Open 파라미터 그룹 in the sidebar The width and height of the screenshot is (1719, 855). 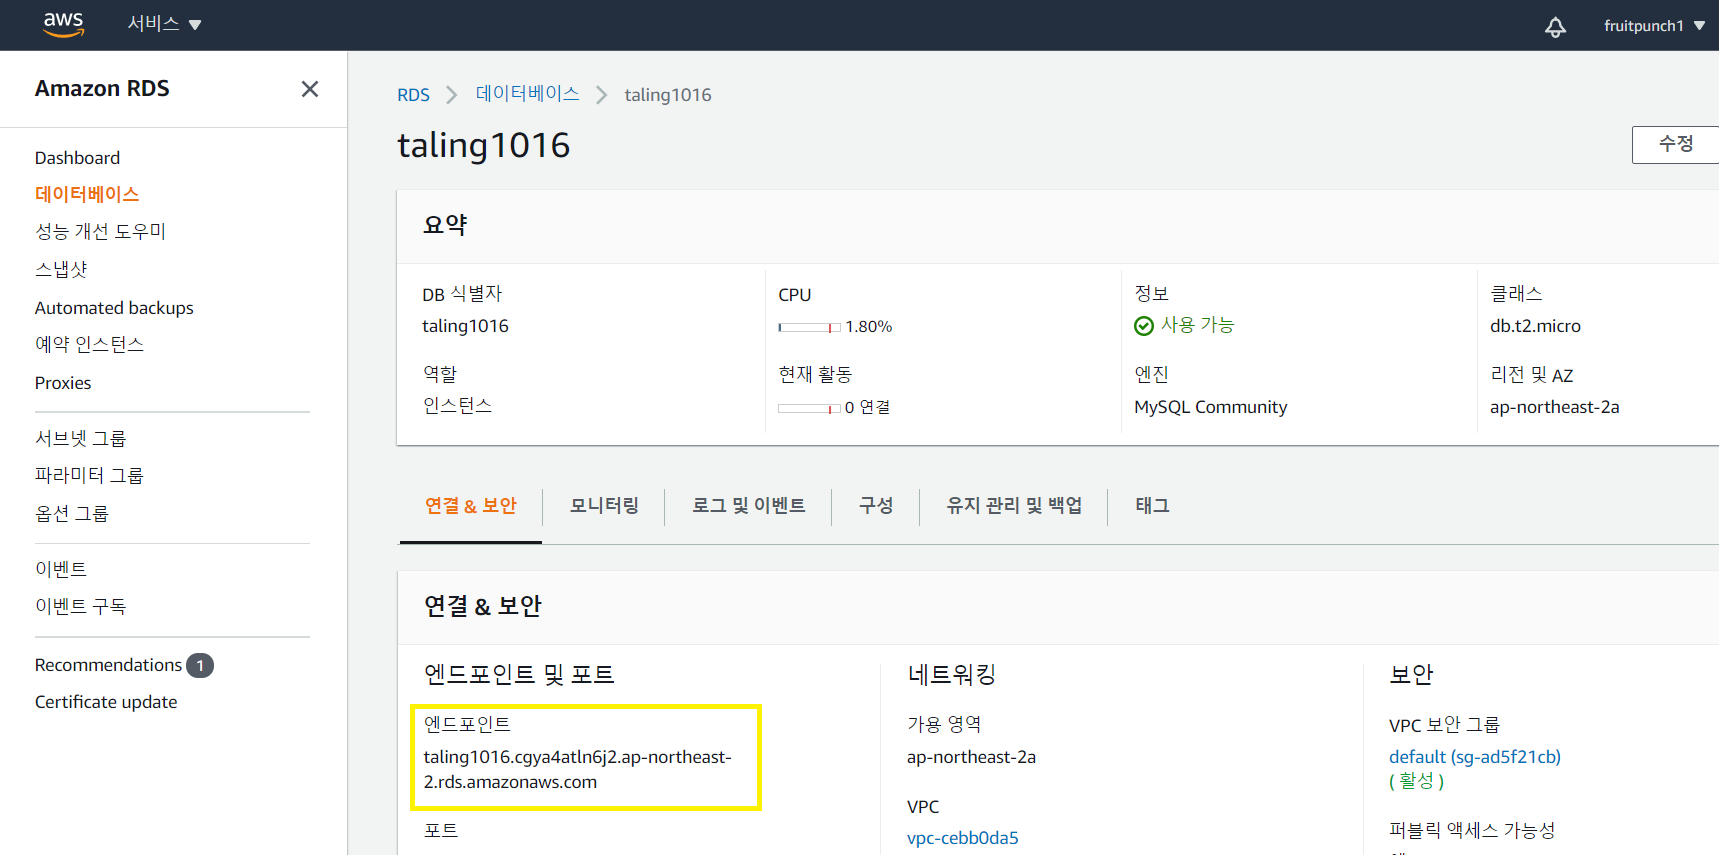tap(89, 476)
